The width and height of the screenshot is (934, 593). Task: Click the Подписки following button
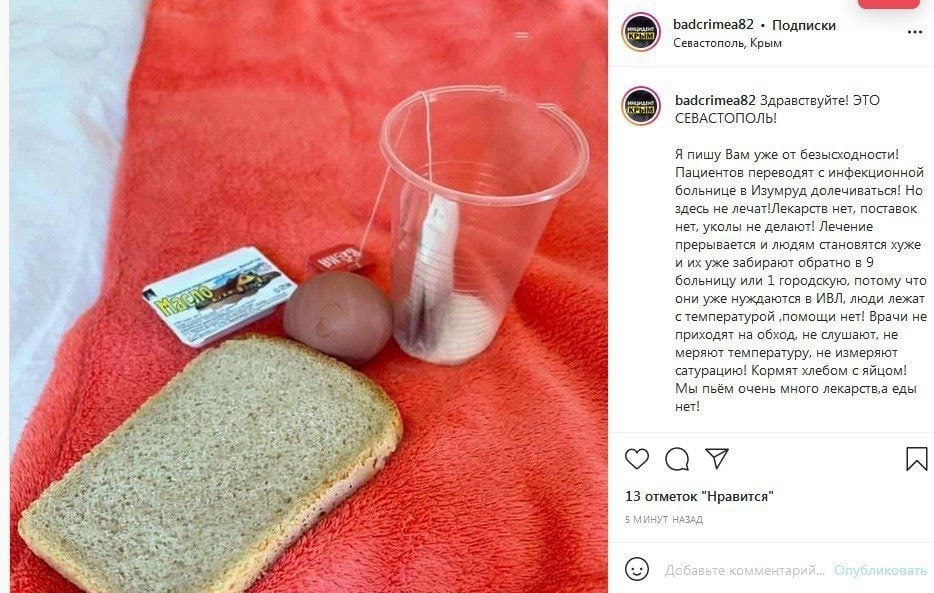tap(804, 25)
